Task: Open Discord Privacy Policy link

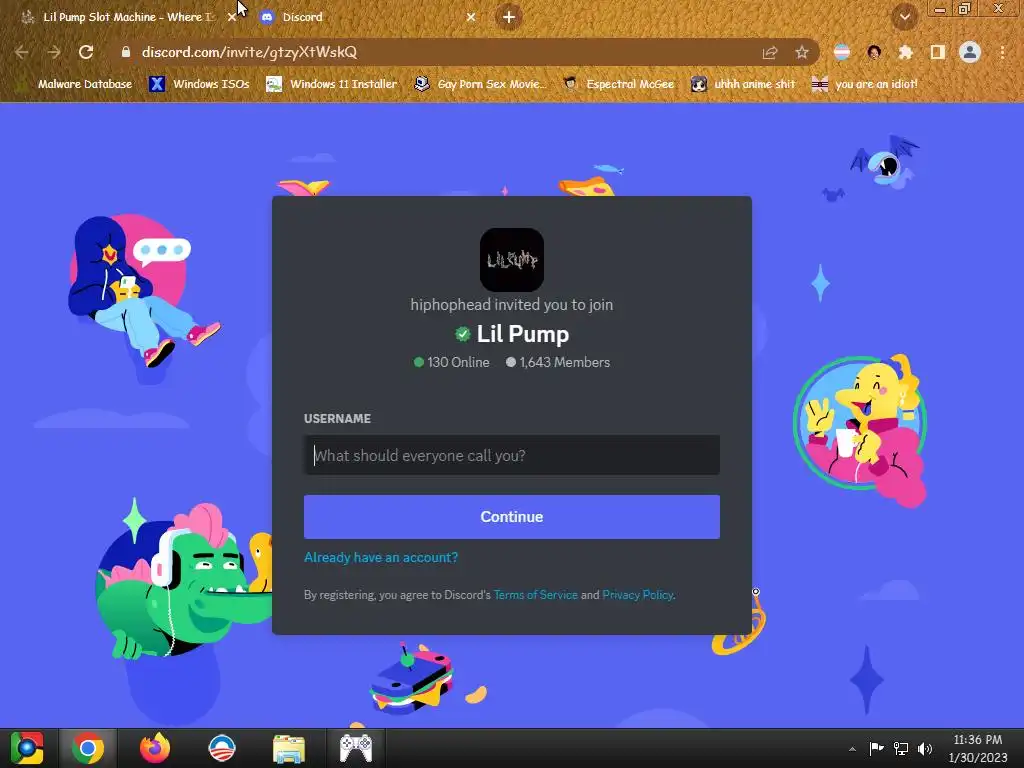Action: tap(637, 595)
